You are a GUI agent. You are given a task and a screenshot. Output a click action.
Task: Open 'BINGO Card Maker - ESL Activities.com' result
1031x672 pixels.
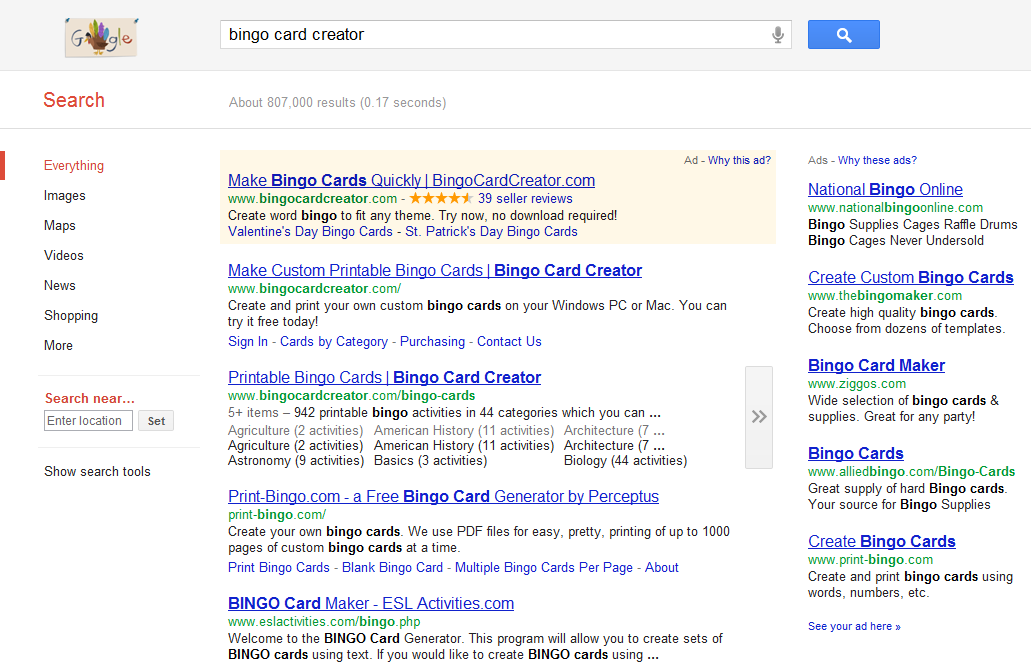click(x=371, y=604)
